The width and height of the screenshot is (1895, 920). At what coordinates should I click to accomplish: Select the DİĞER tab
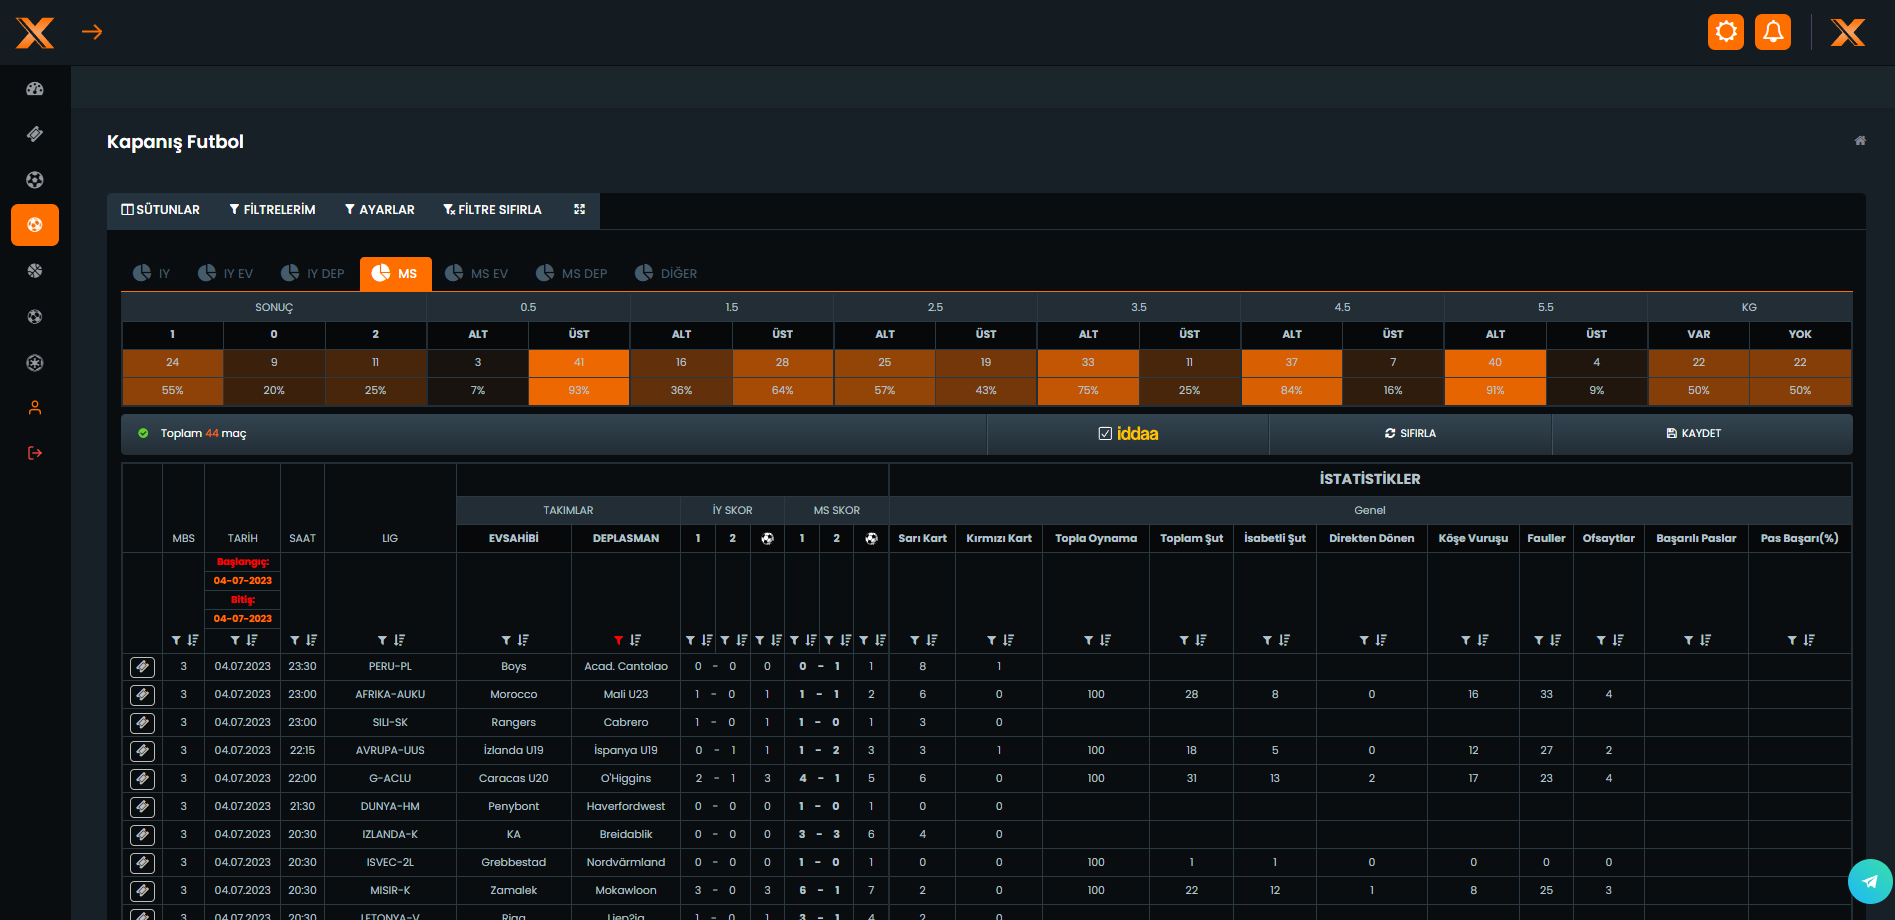click(x=666, y=273)
